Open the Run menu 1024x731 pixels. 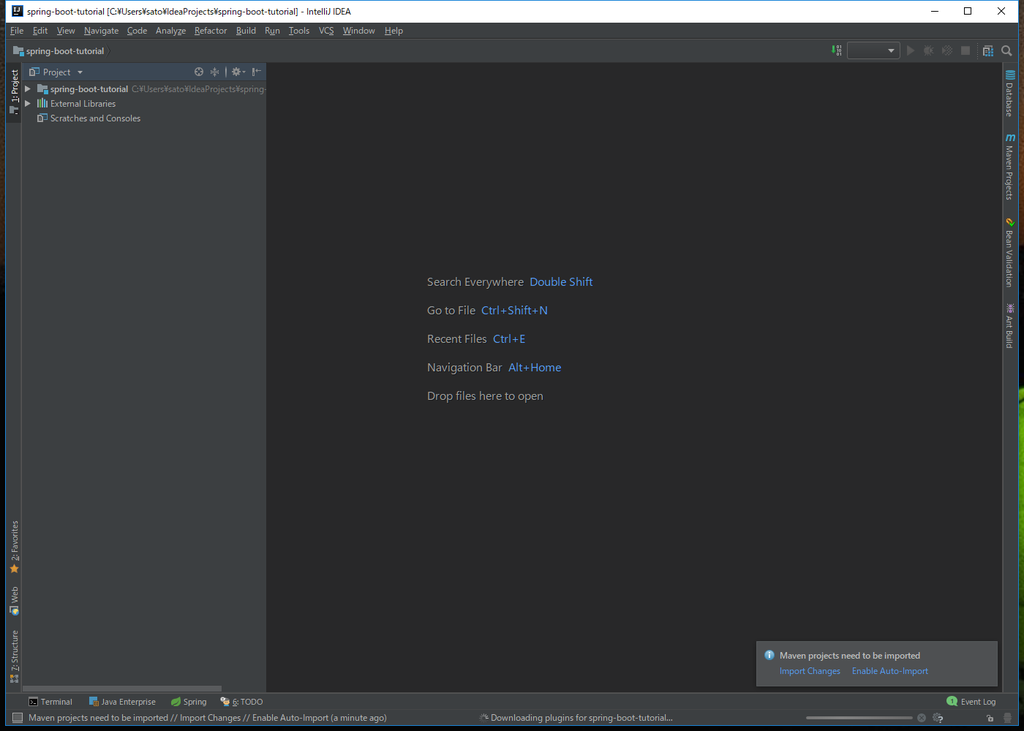click(x=272, y=31)
